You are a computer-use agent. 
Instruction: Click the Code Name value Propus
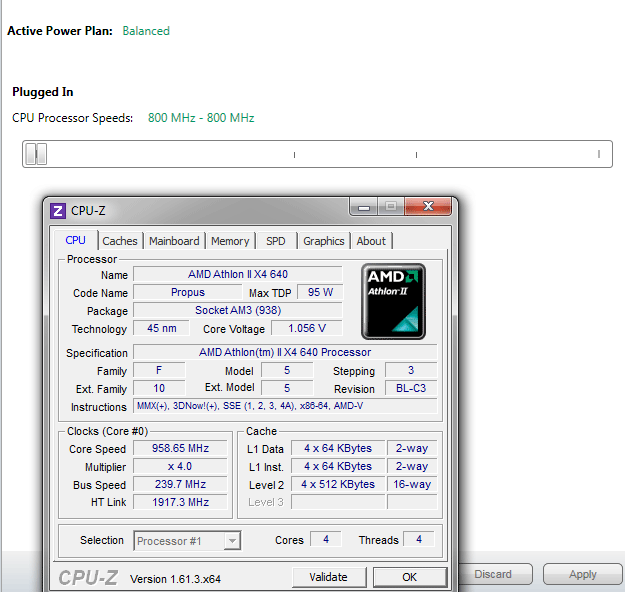188,292
